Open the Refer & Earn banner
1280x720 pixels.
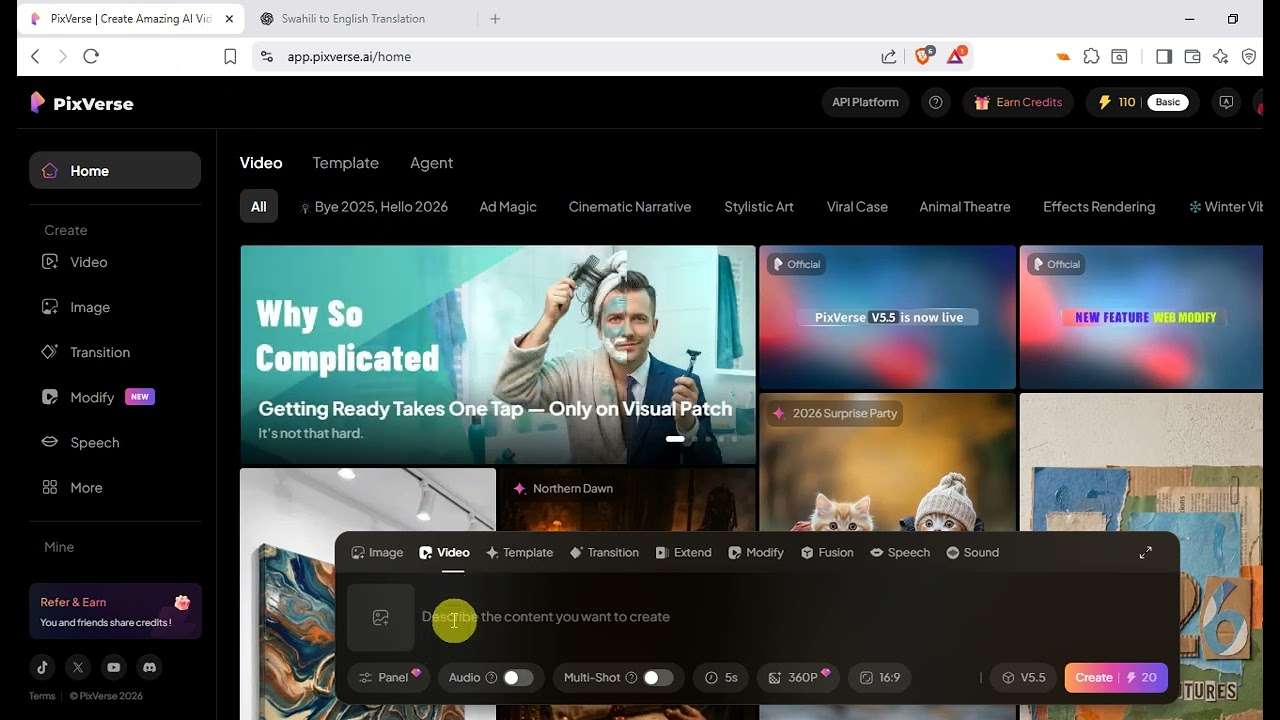(x=115, y=611)
